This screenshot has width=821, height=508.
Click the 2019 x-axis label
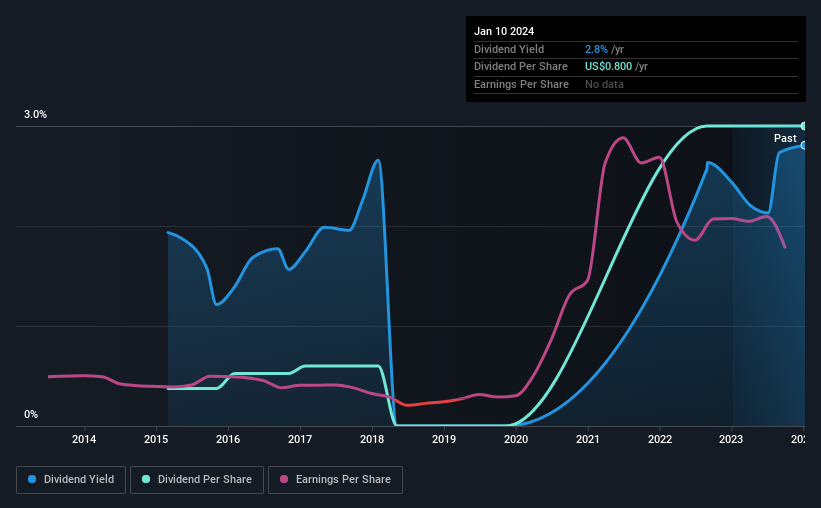(x=444, y=439)
